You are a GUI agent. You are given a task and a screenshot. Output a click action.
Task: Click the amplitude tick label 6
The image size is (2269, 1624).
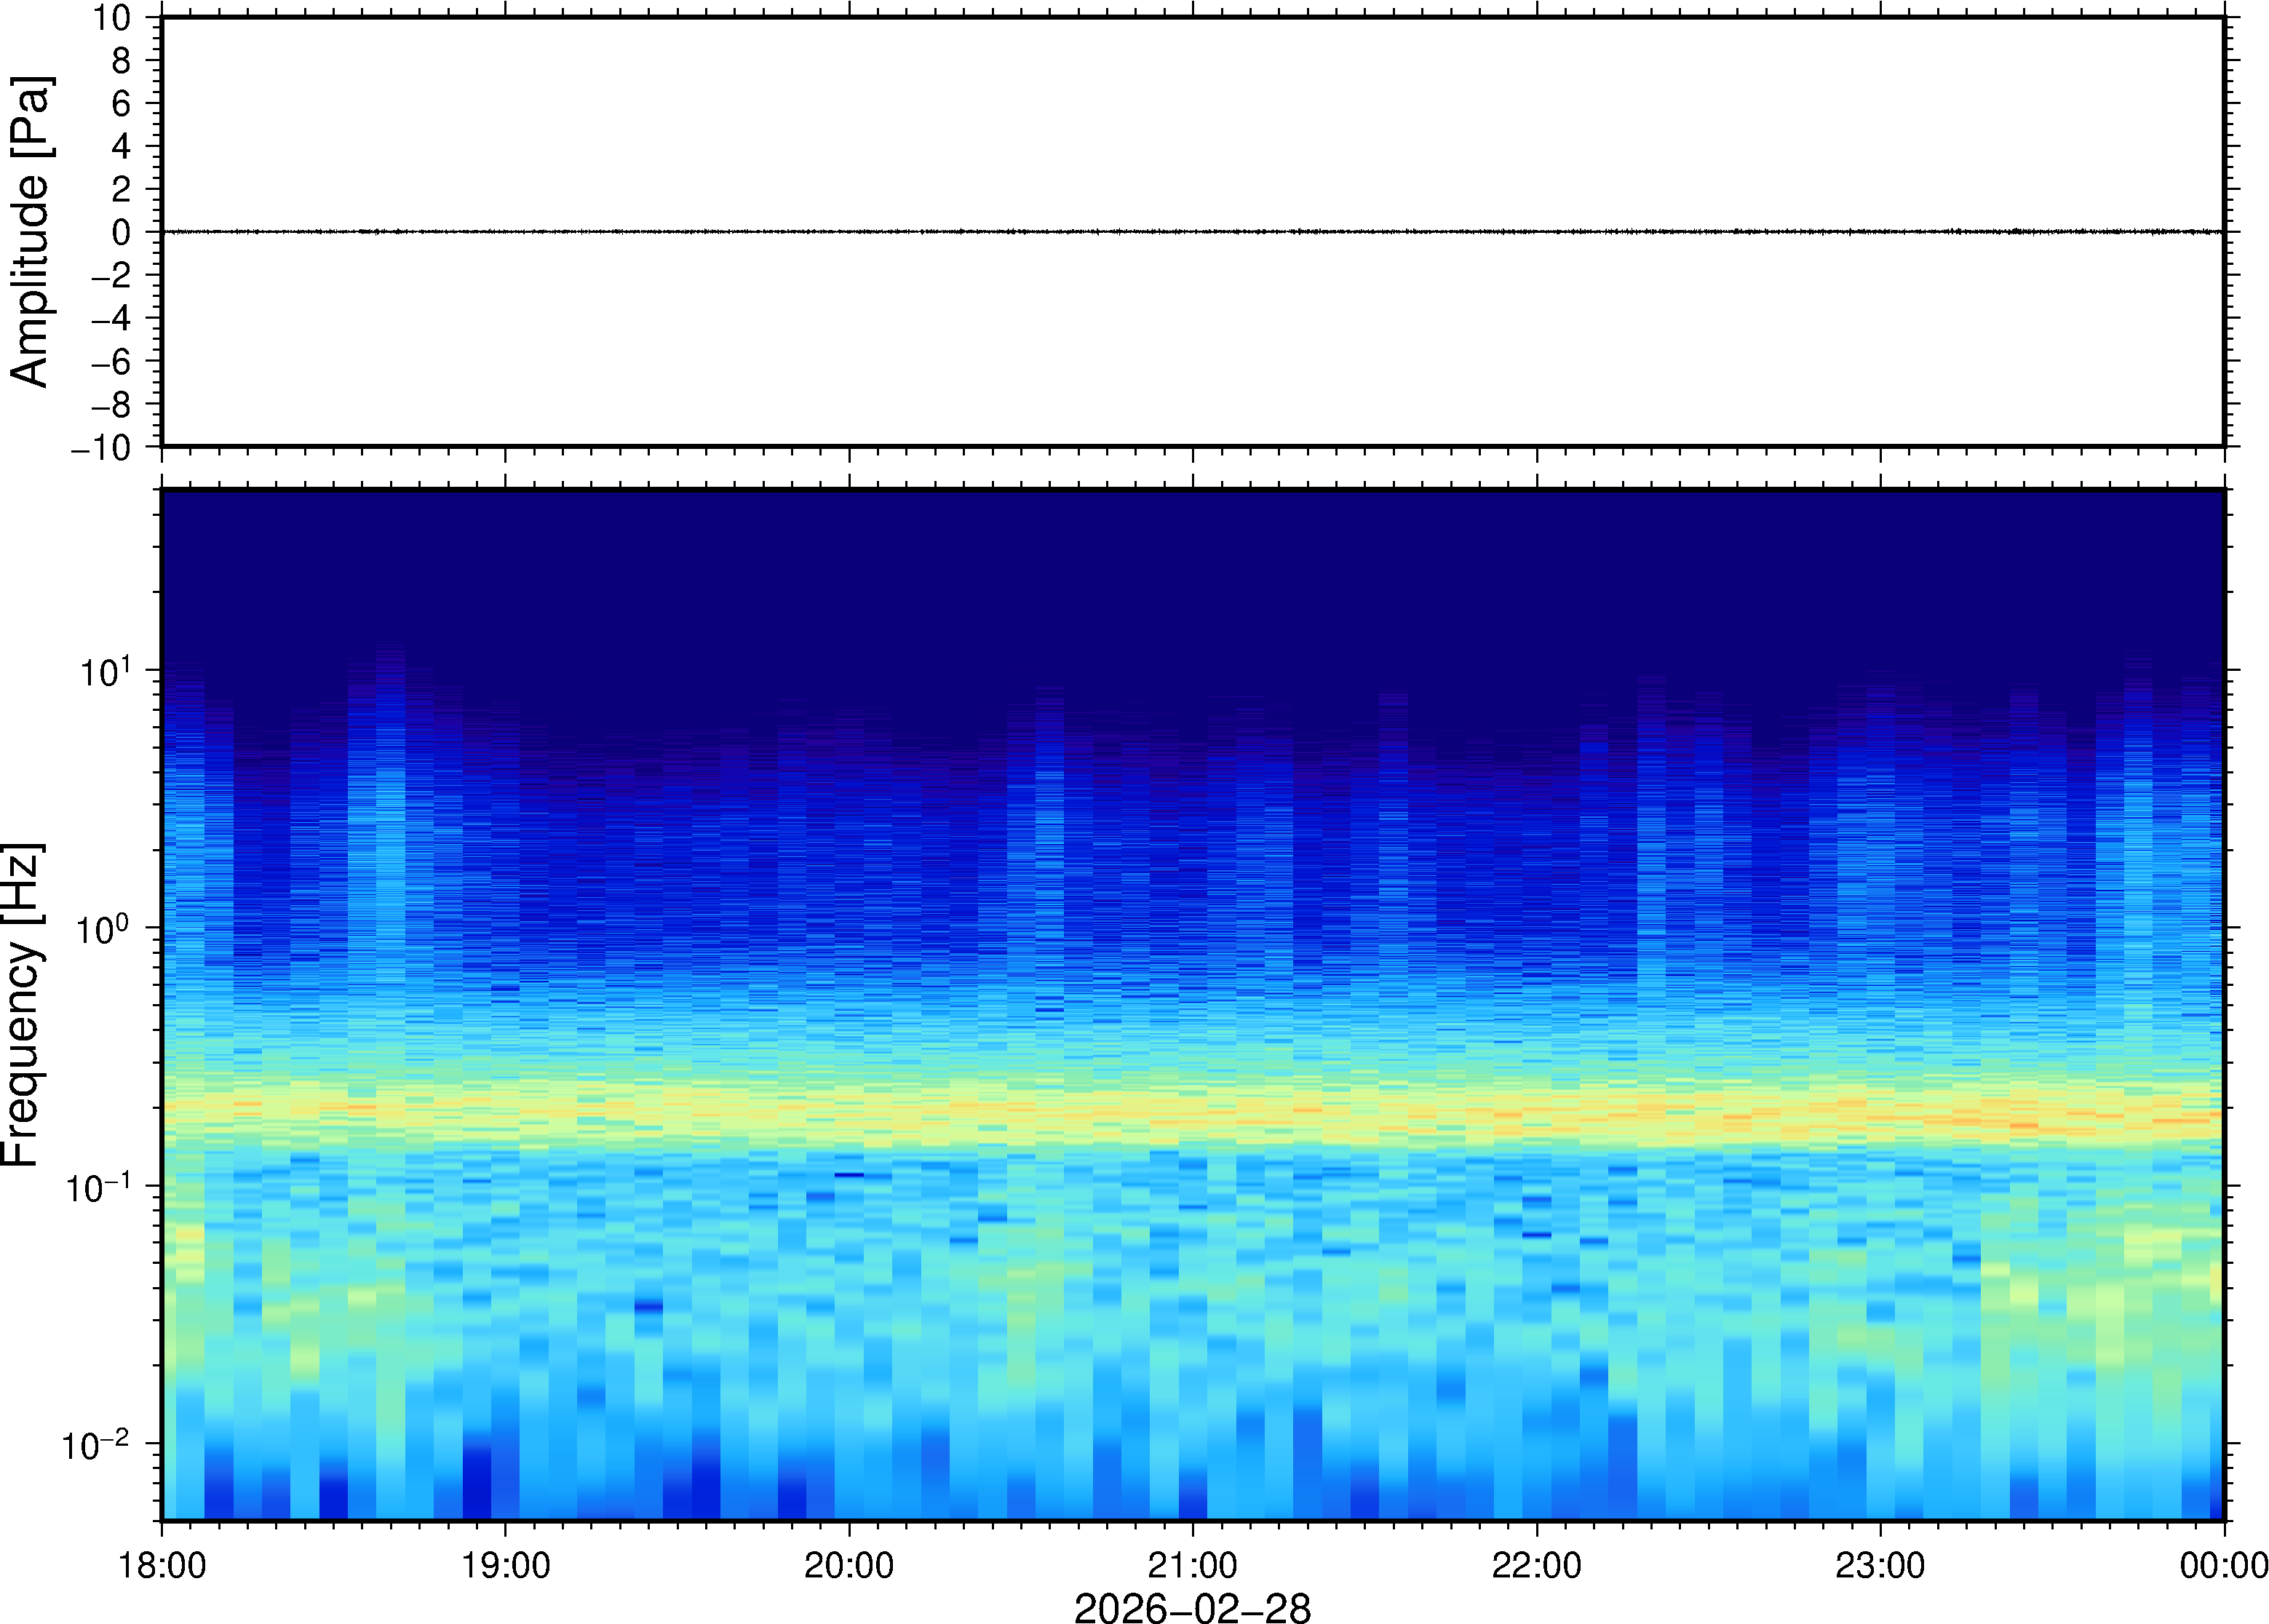pos(121,104)
